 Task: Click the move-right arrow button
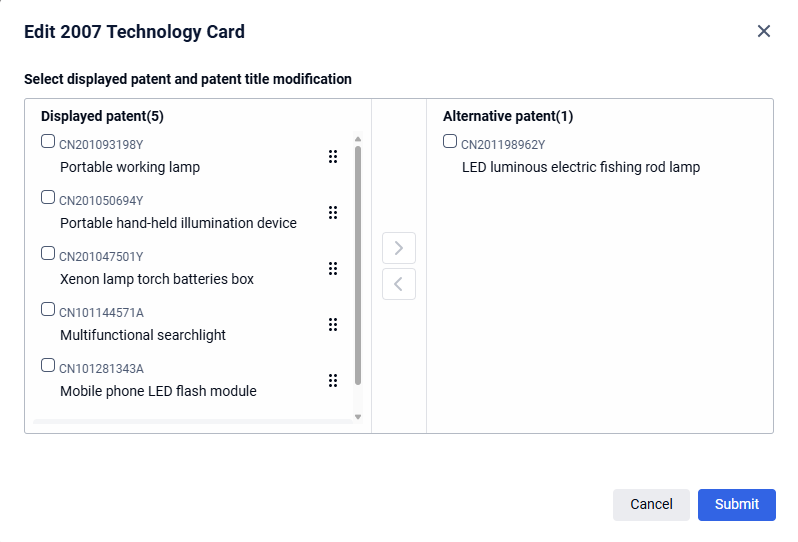tap(399, 248)
